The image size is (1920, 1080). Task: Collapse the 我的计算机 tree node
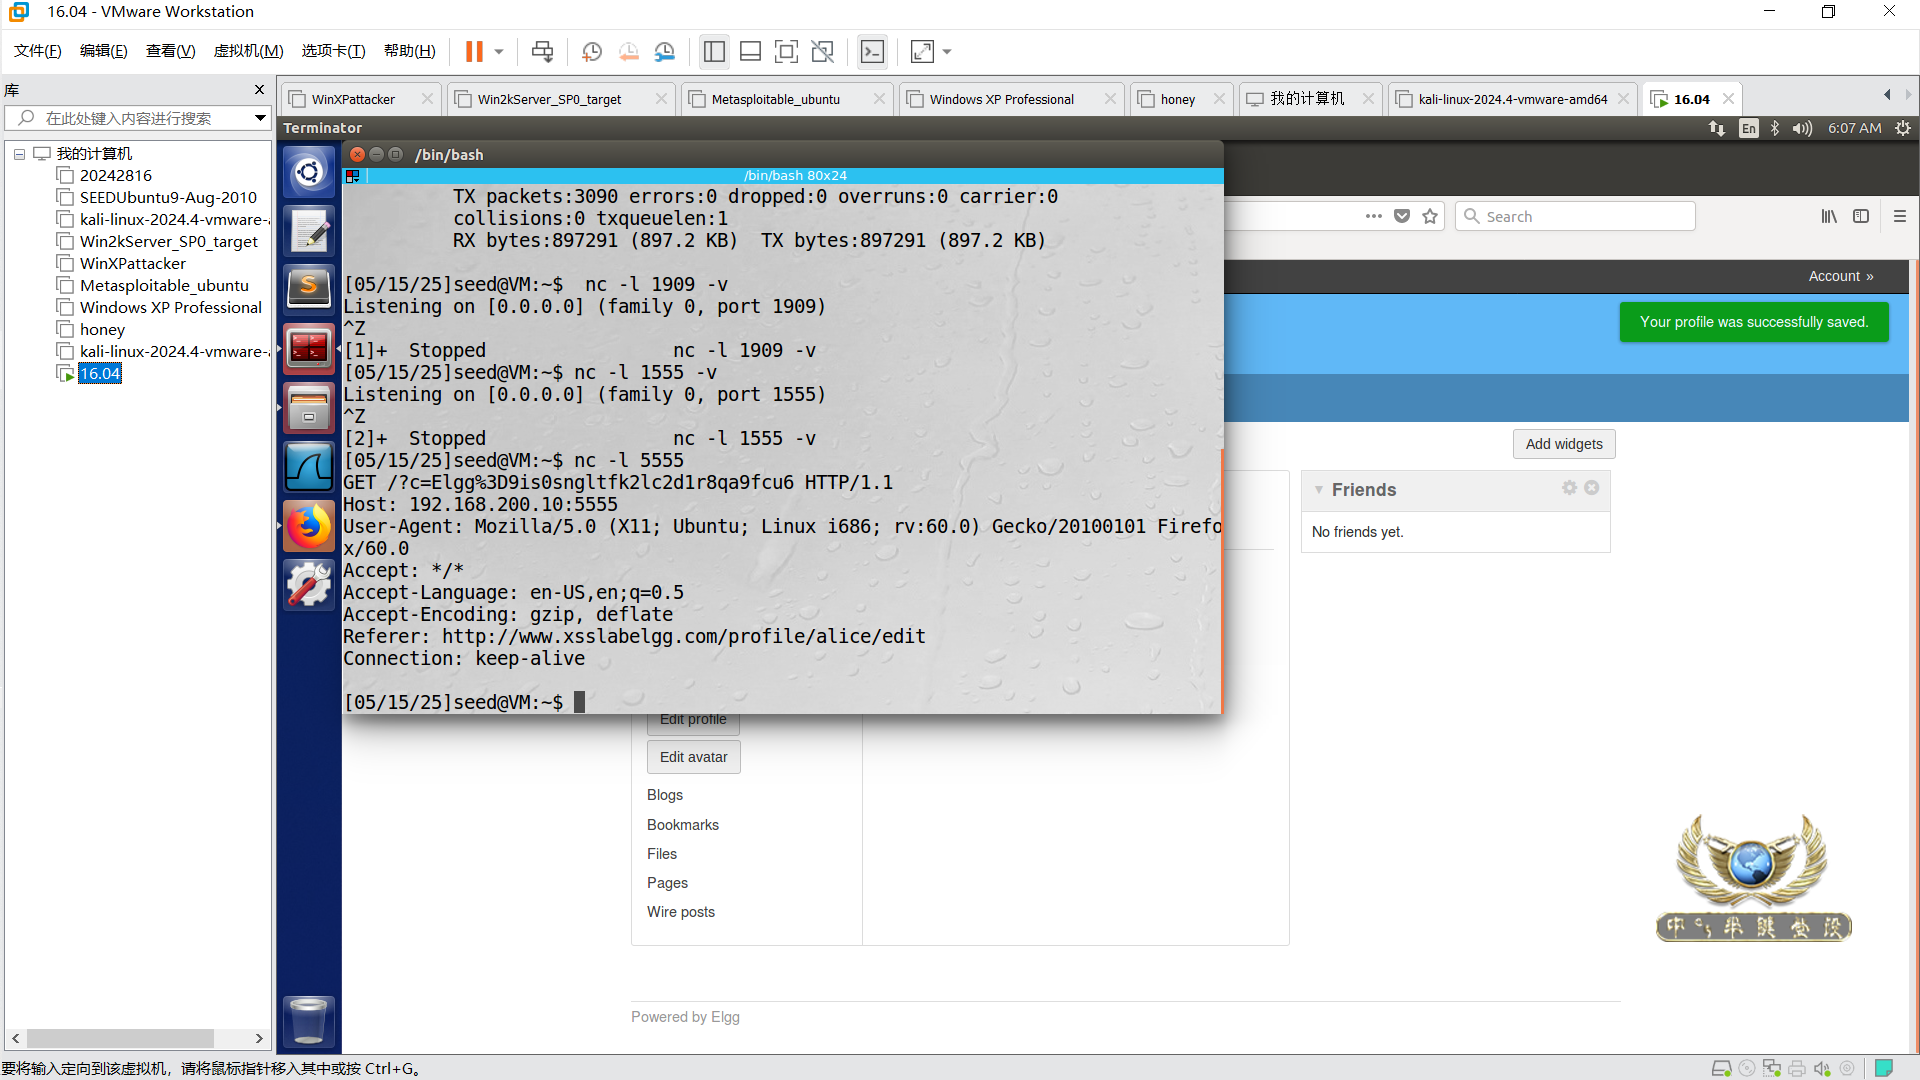coord(19,154)
